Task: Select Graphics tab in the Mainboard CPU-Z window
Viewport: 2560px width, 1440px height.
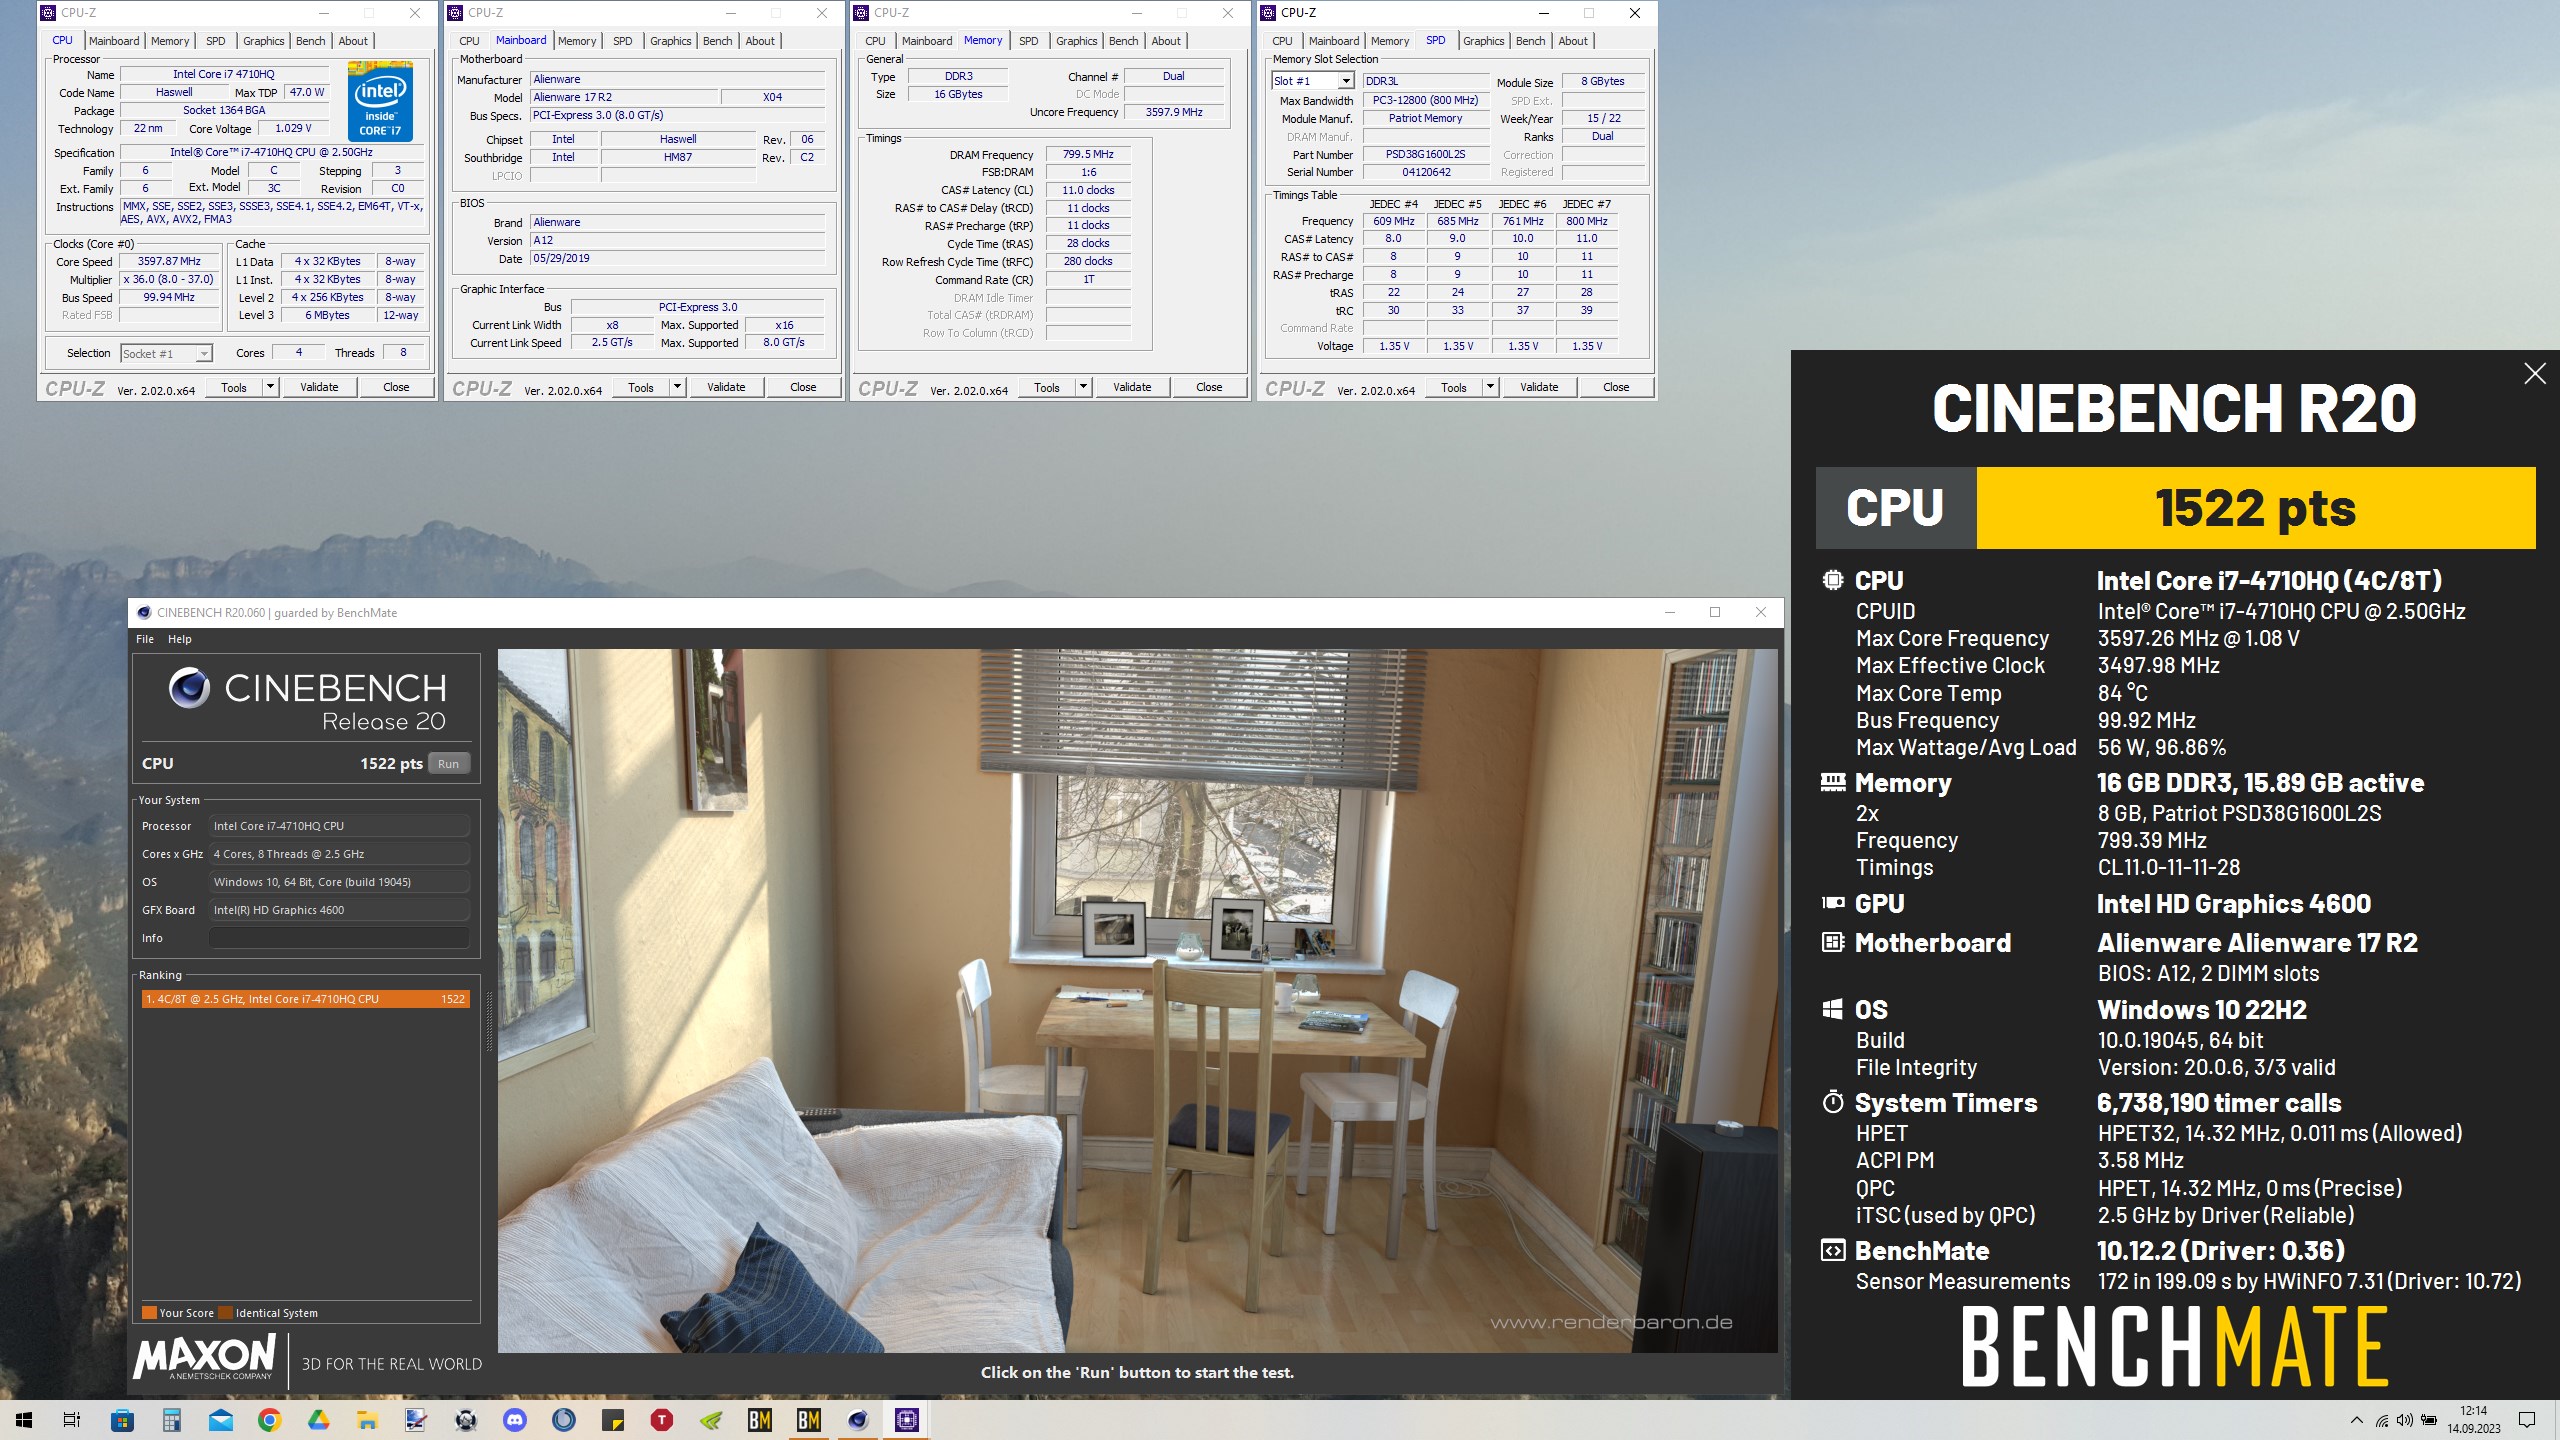Action: point(670,41)
